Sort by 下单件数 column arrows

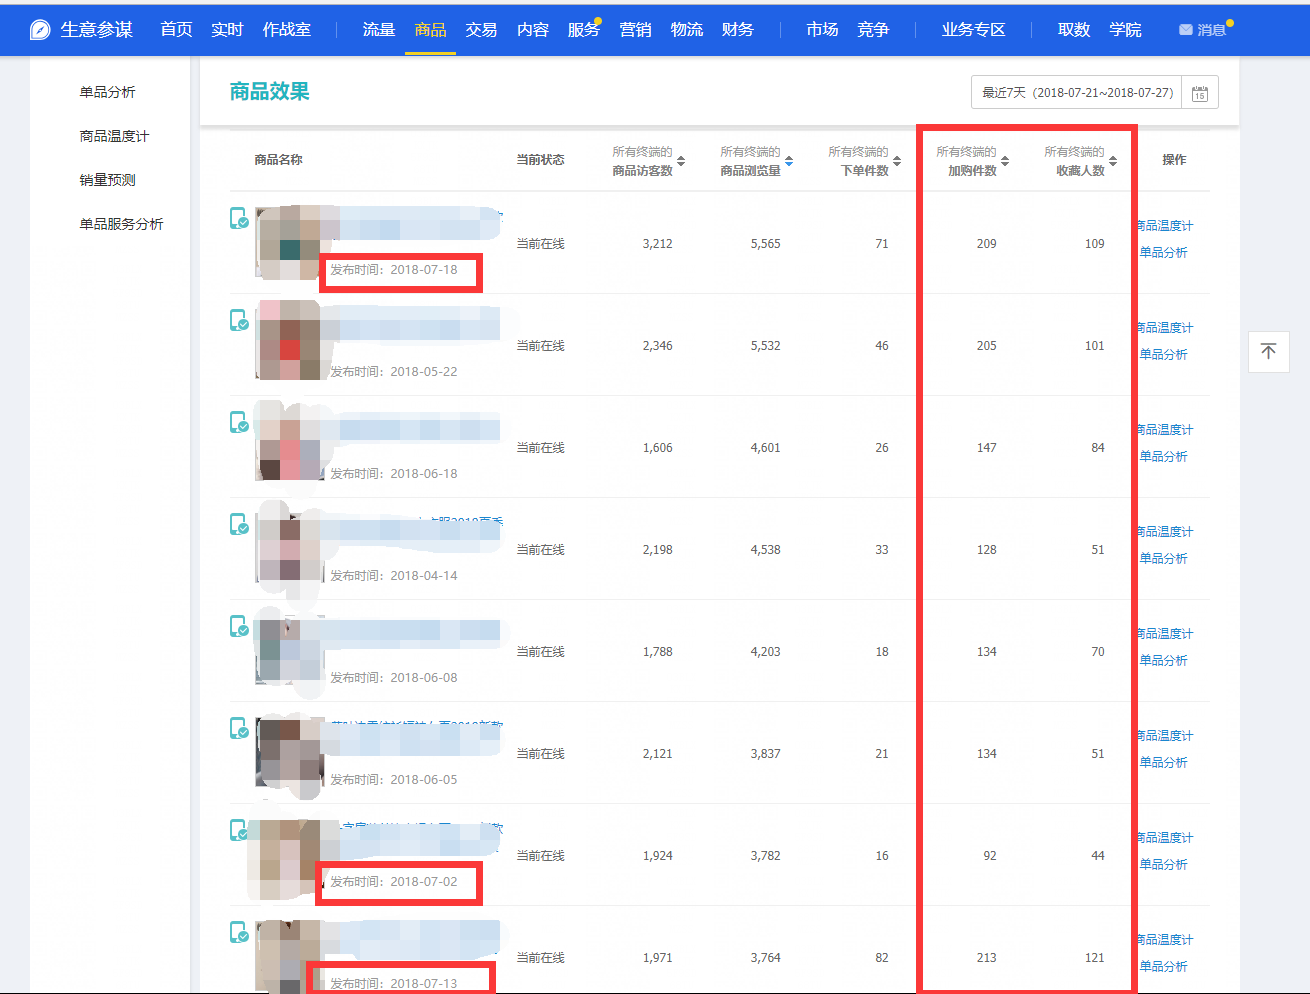(x=897, y=161)
